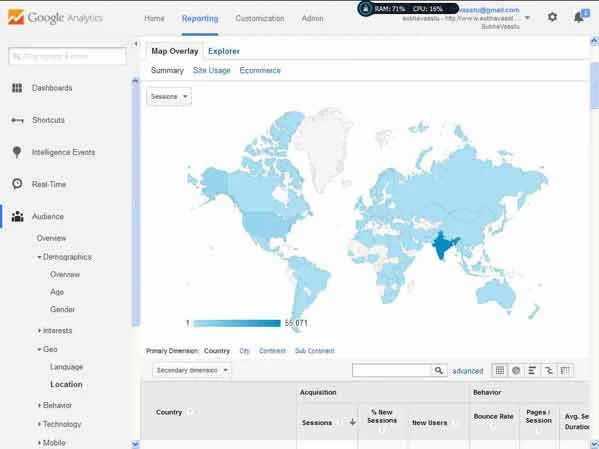Collapse the sidebar with the arrow handle
Viewport: 599px width, 449px height.
point(136,44)
